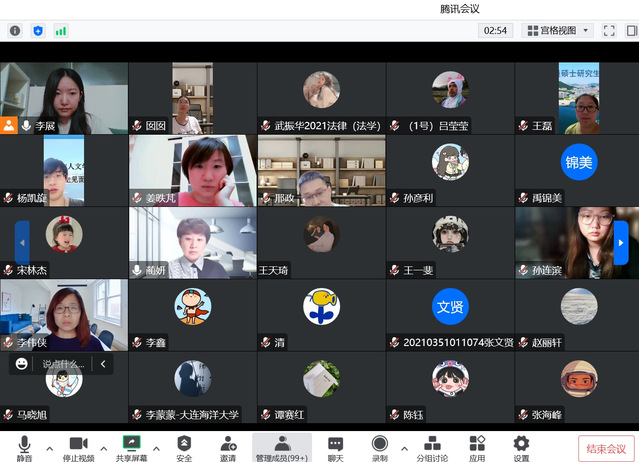Open 管理成员(99+) participants panel
The width and height of the screenshot is (639, 462).
pos(282,447)
